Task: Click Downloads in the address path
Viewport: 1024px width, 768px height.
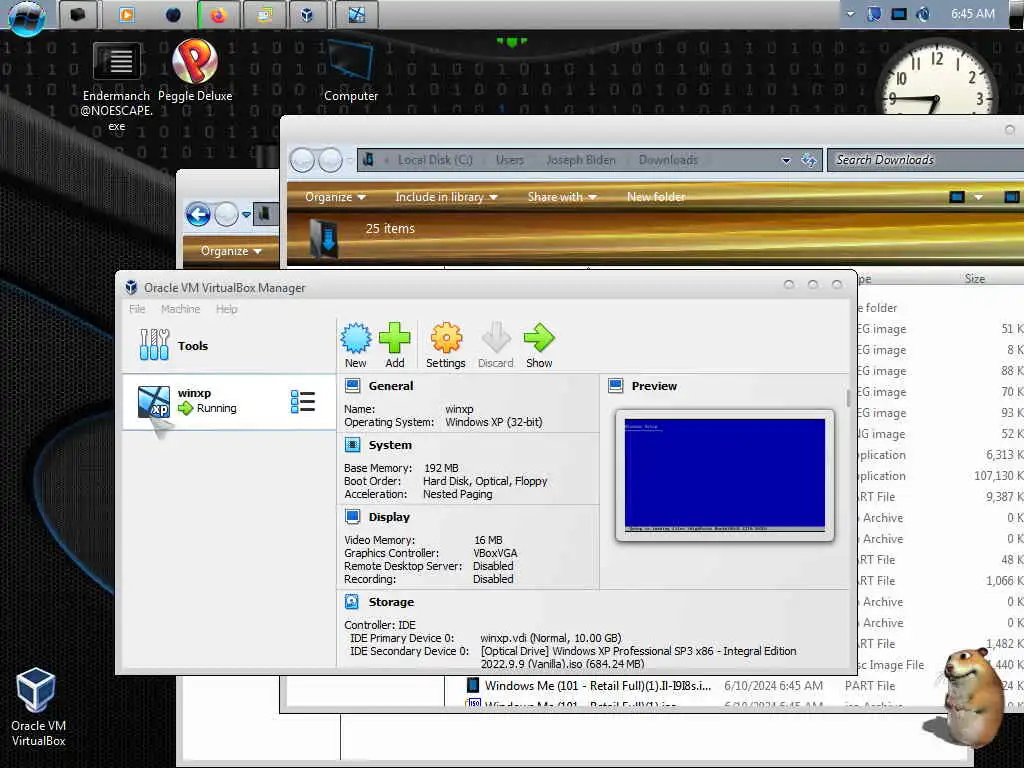Action: 668,160
